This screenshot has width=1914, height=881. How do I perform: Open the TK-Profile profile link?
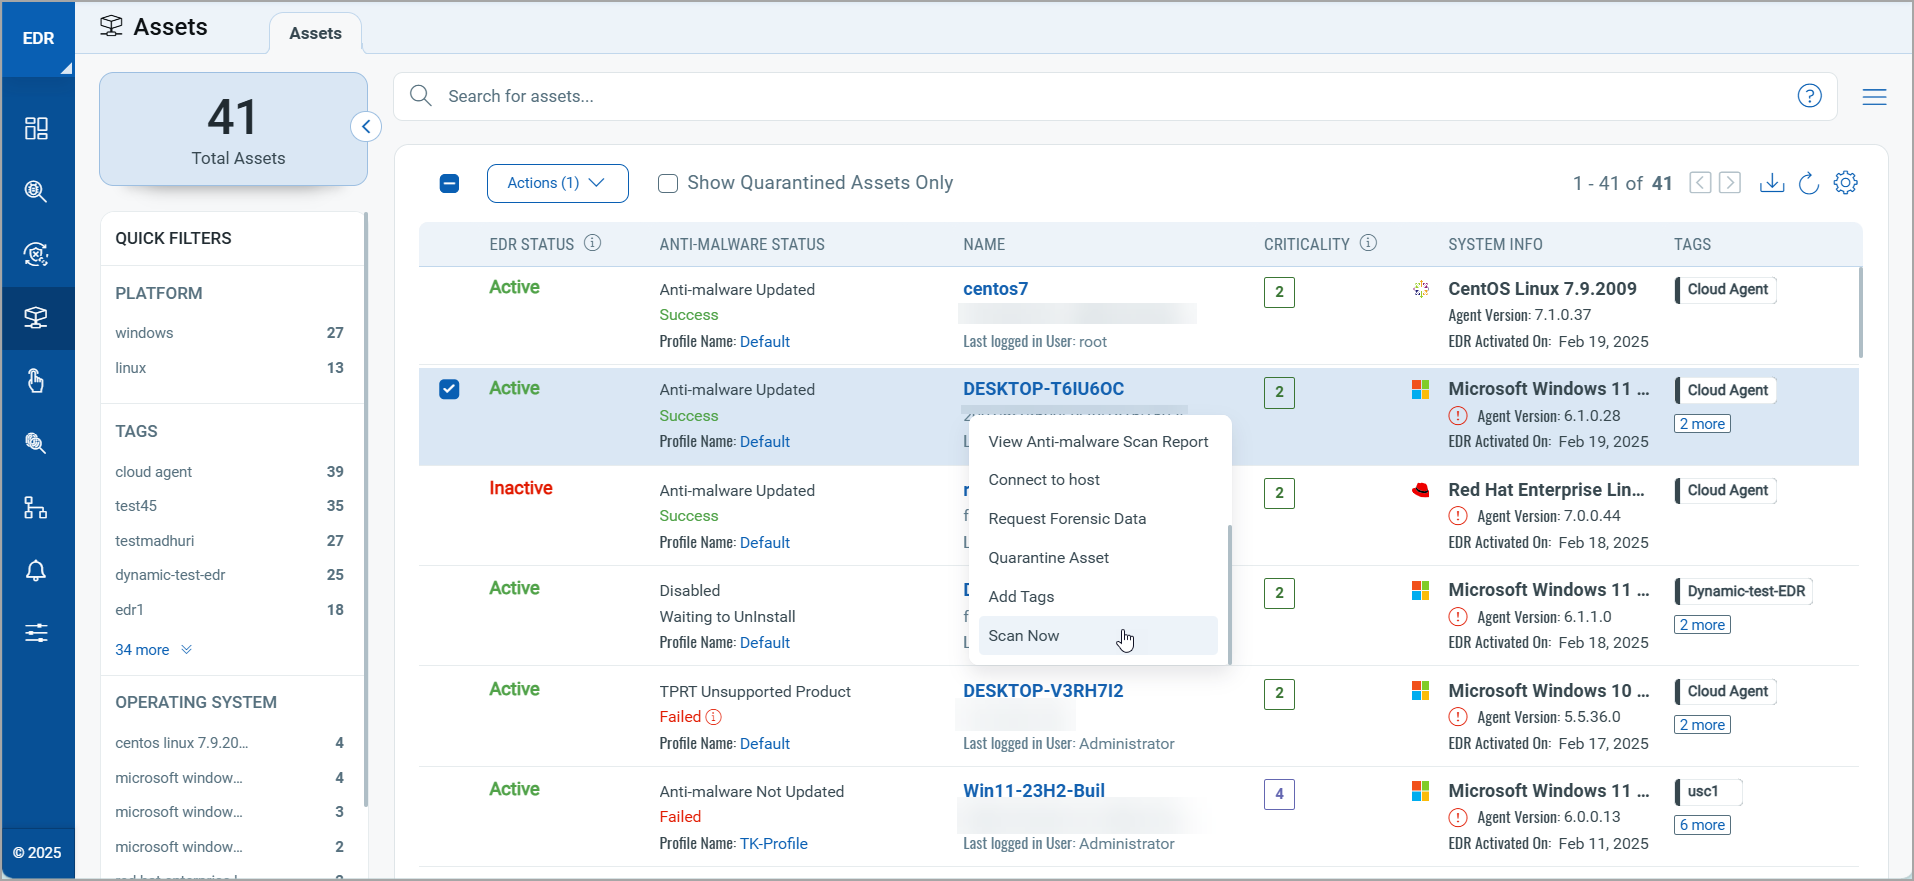[773, 844]
